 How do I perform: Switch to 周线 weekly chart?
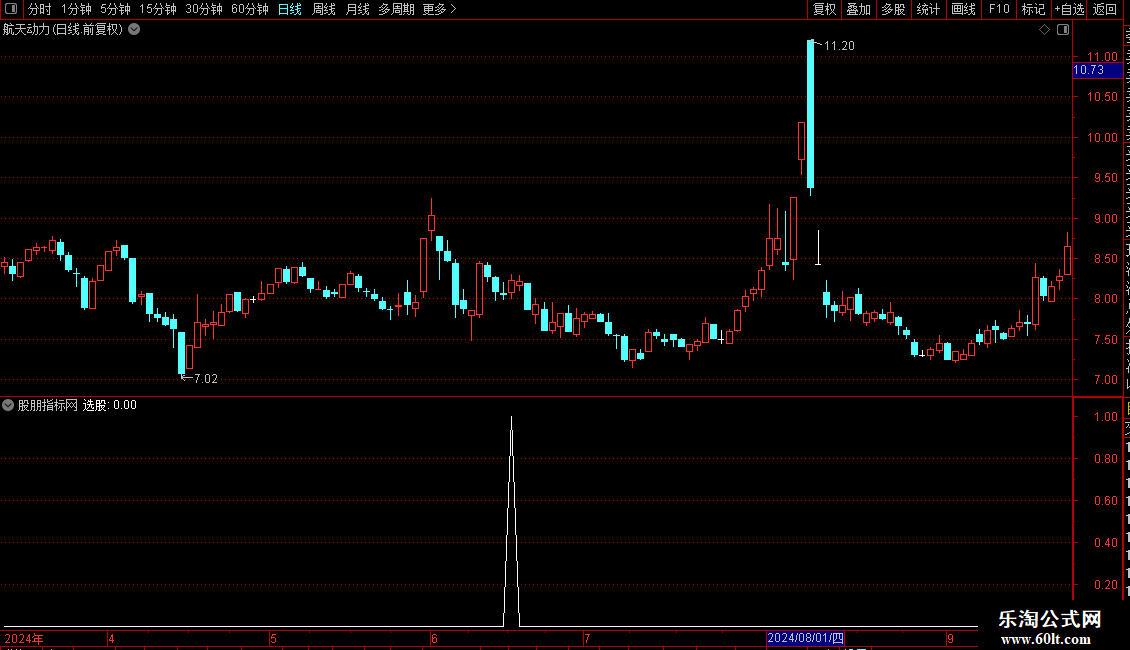[324, 9]
